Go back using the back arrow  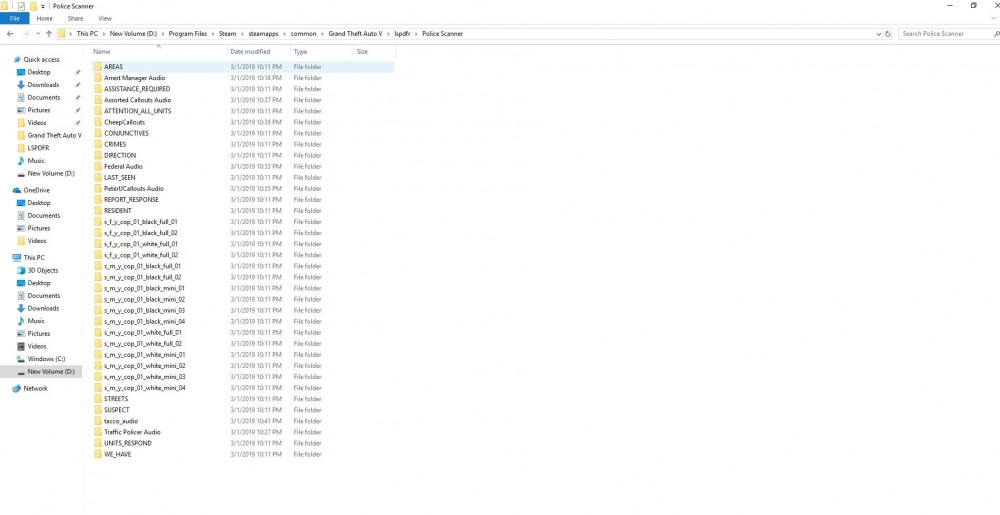10,34
